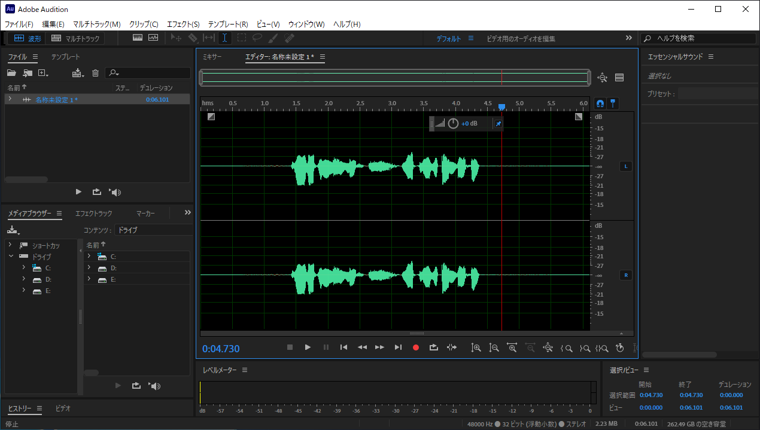
Task: Select the Move tool
Action: [x=176, y=38]
